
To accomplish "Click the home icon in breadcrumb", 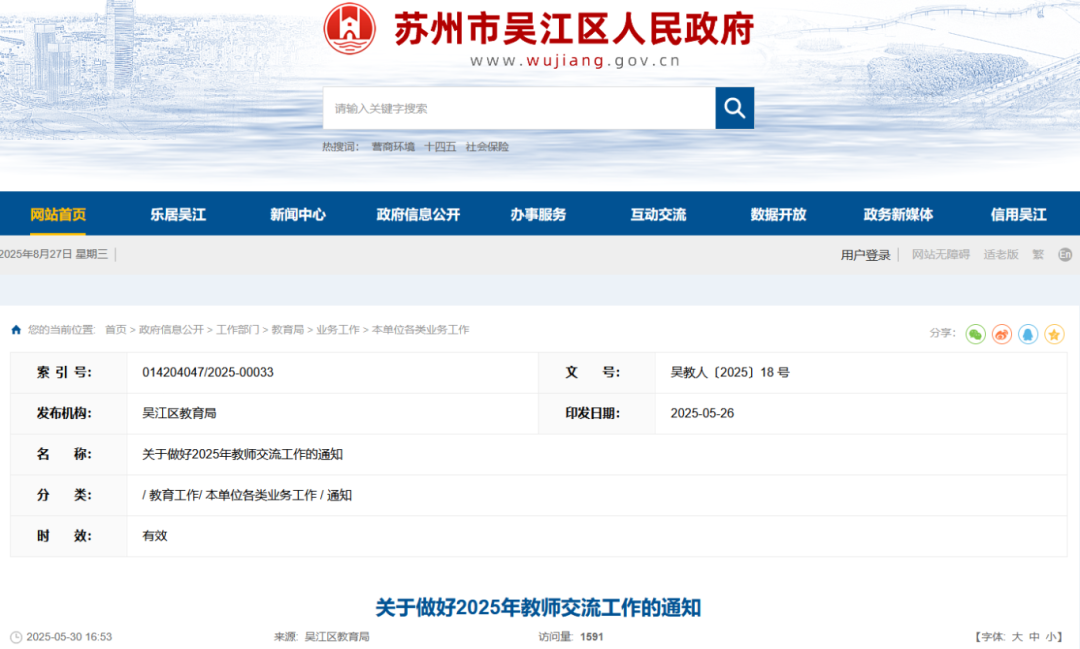I will [x=16, y=330].
